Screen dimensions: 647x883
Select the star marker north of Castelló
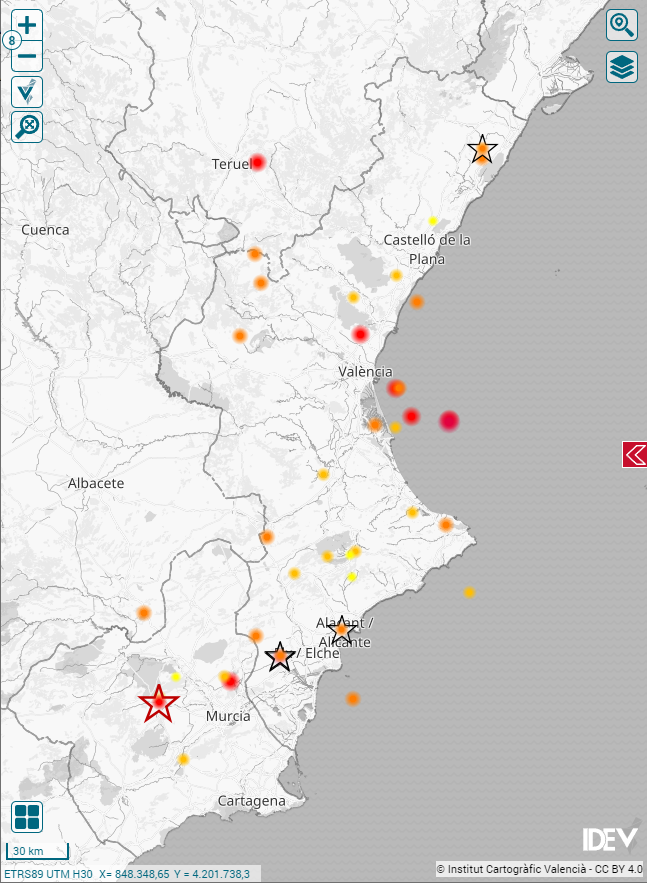coord(483,149)
